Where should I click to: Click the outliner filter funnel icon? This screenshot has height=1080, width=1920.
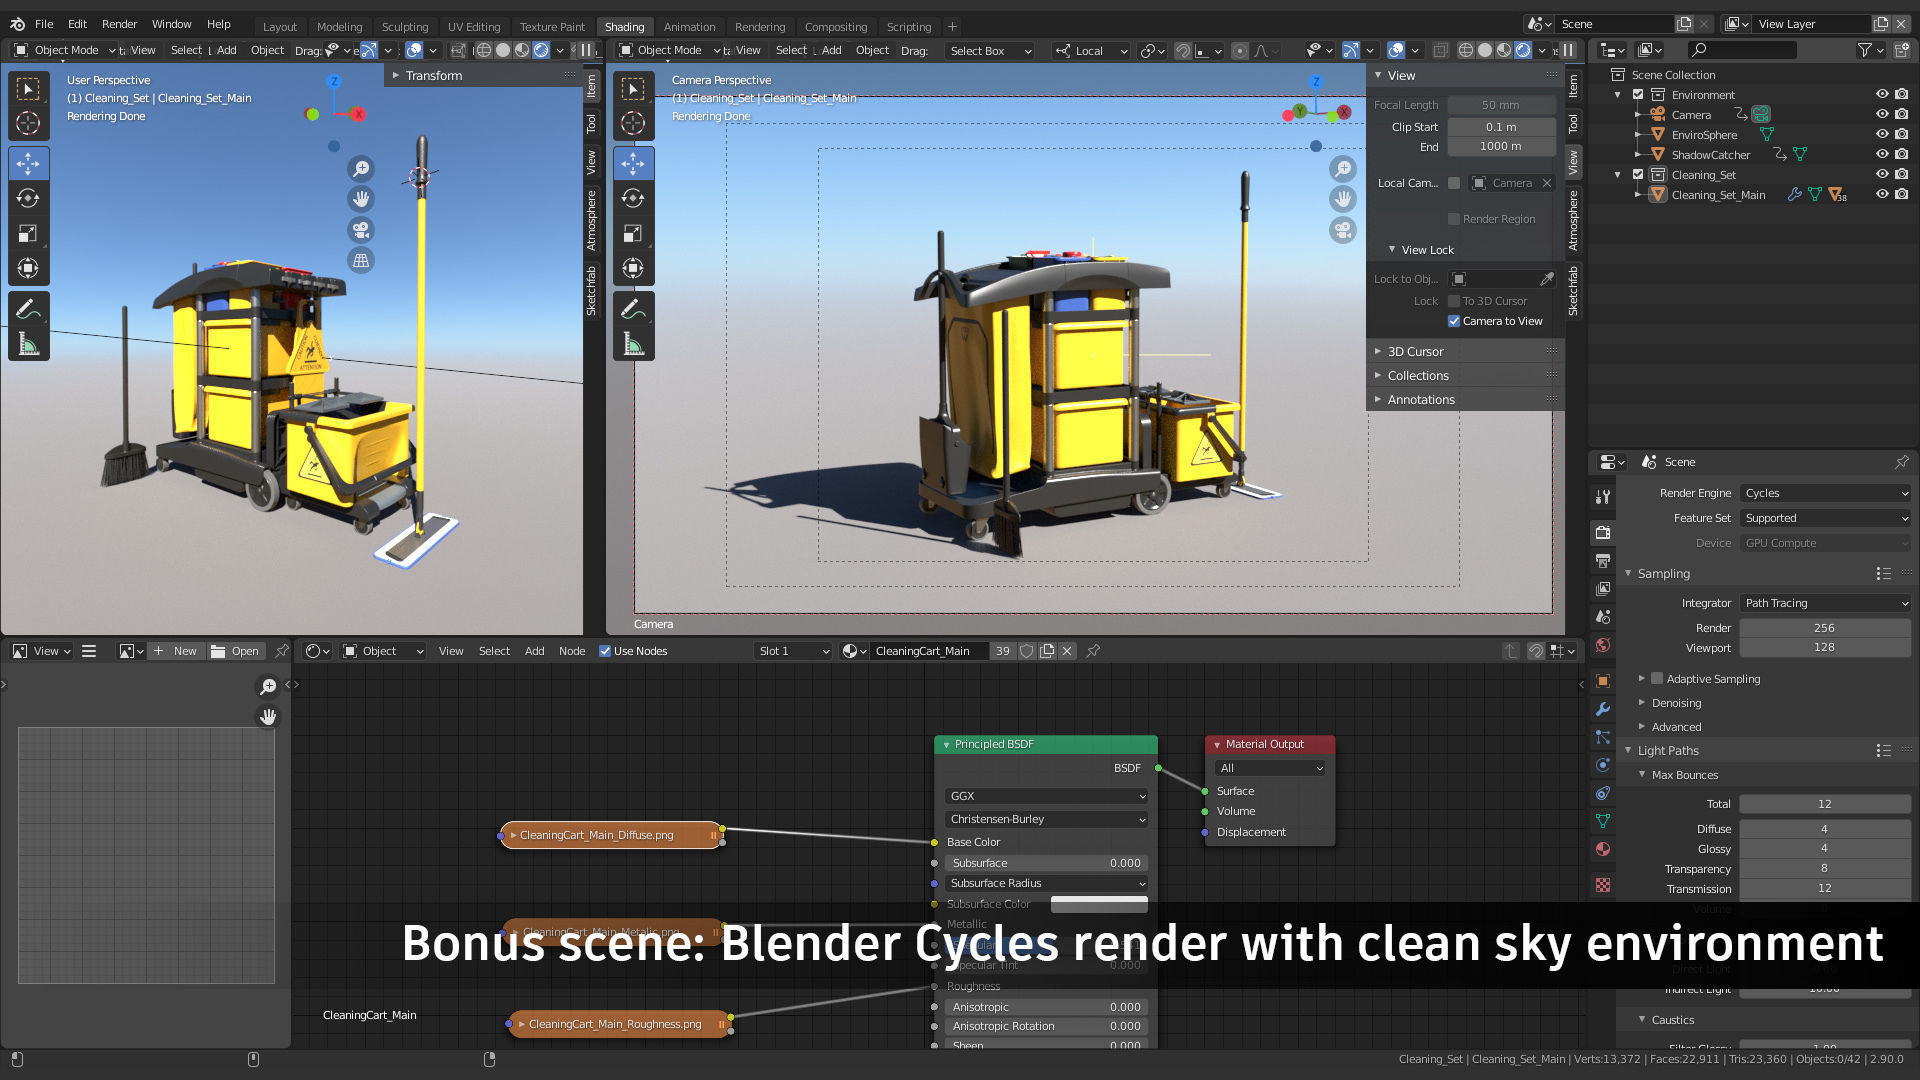[1864, 50]
